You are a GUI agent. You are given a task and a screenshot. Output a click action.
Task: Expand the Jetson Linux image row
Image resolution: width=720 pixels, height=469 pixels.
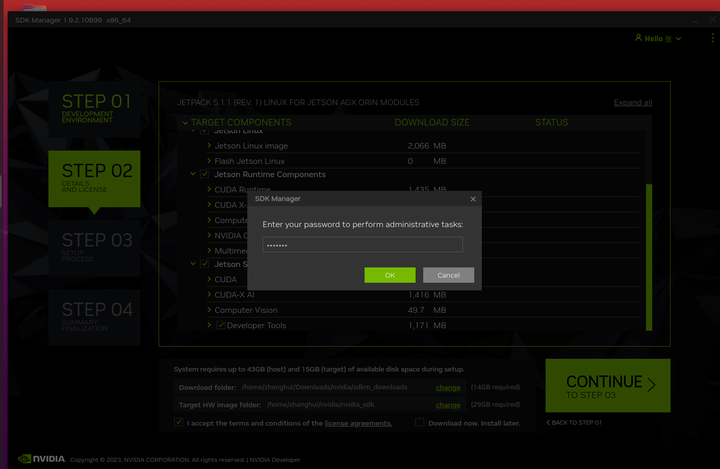click(x=209, y=146)
